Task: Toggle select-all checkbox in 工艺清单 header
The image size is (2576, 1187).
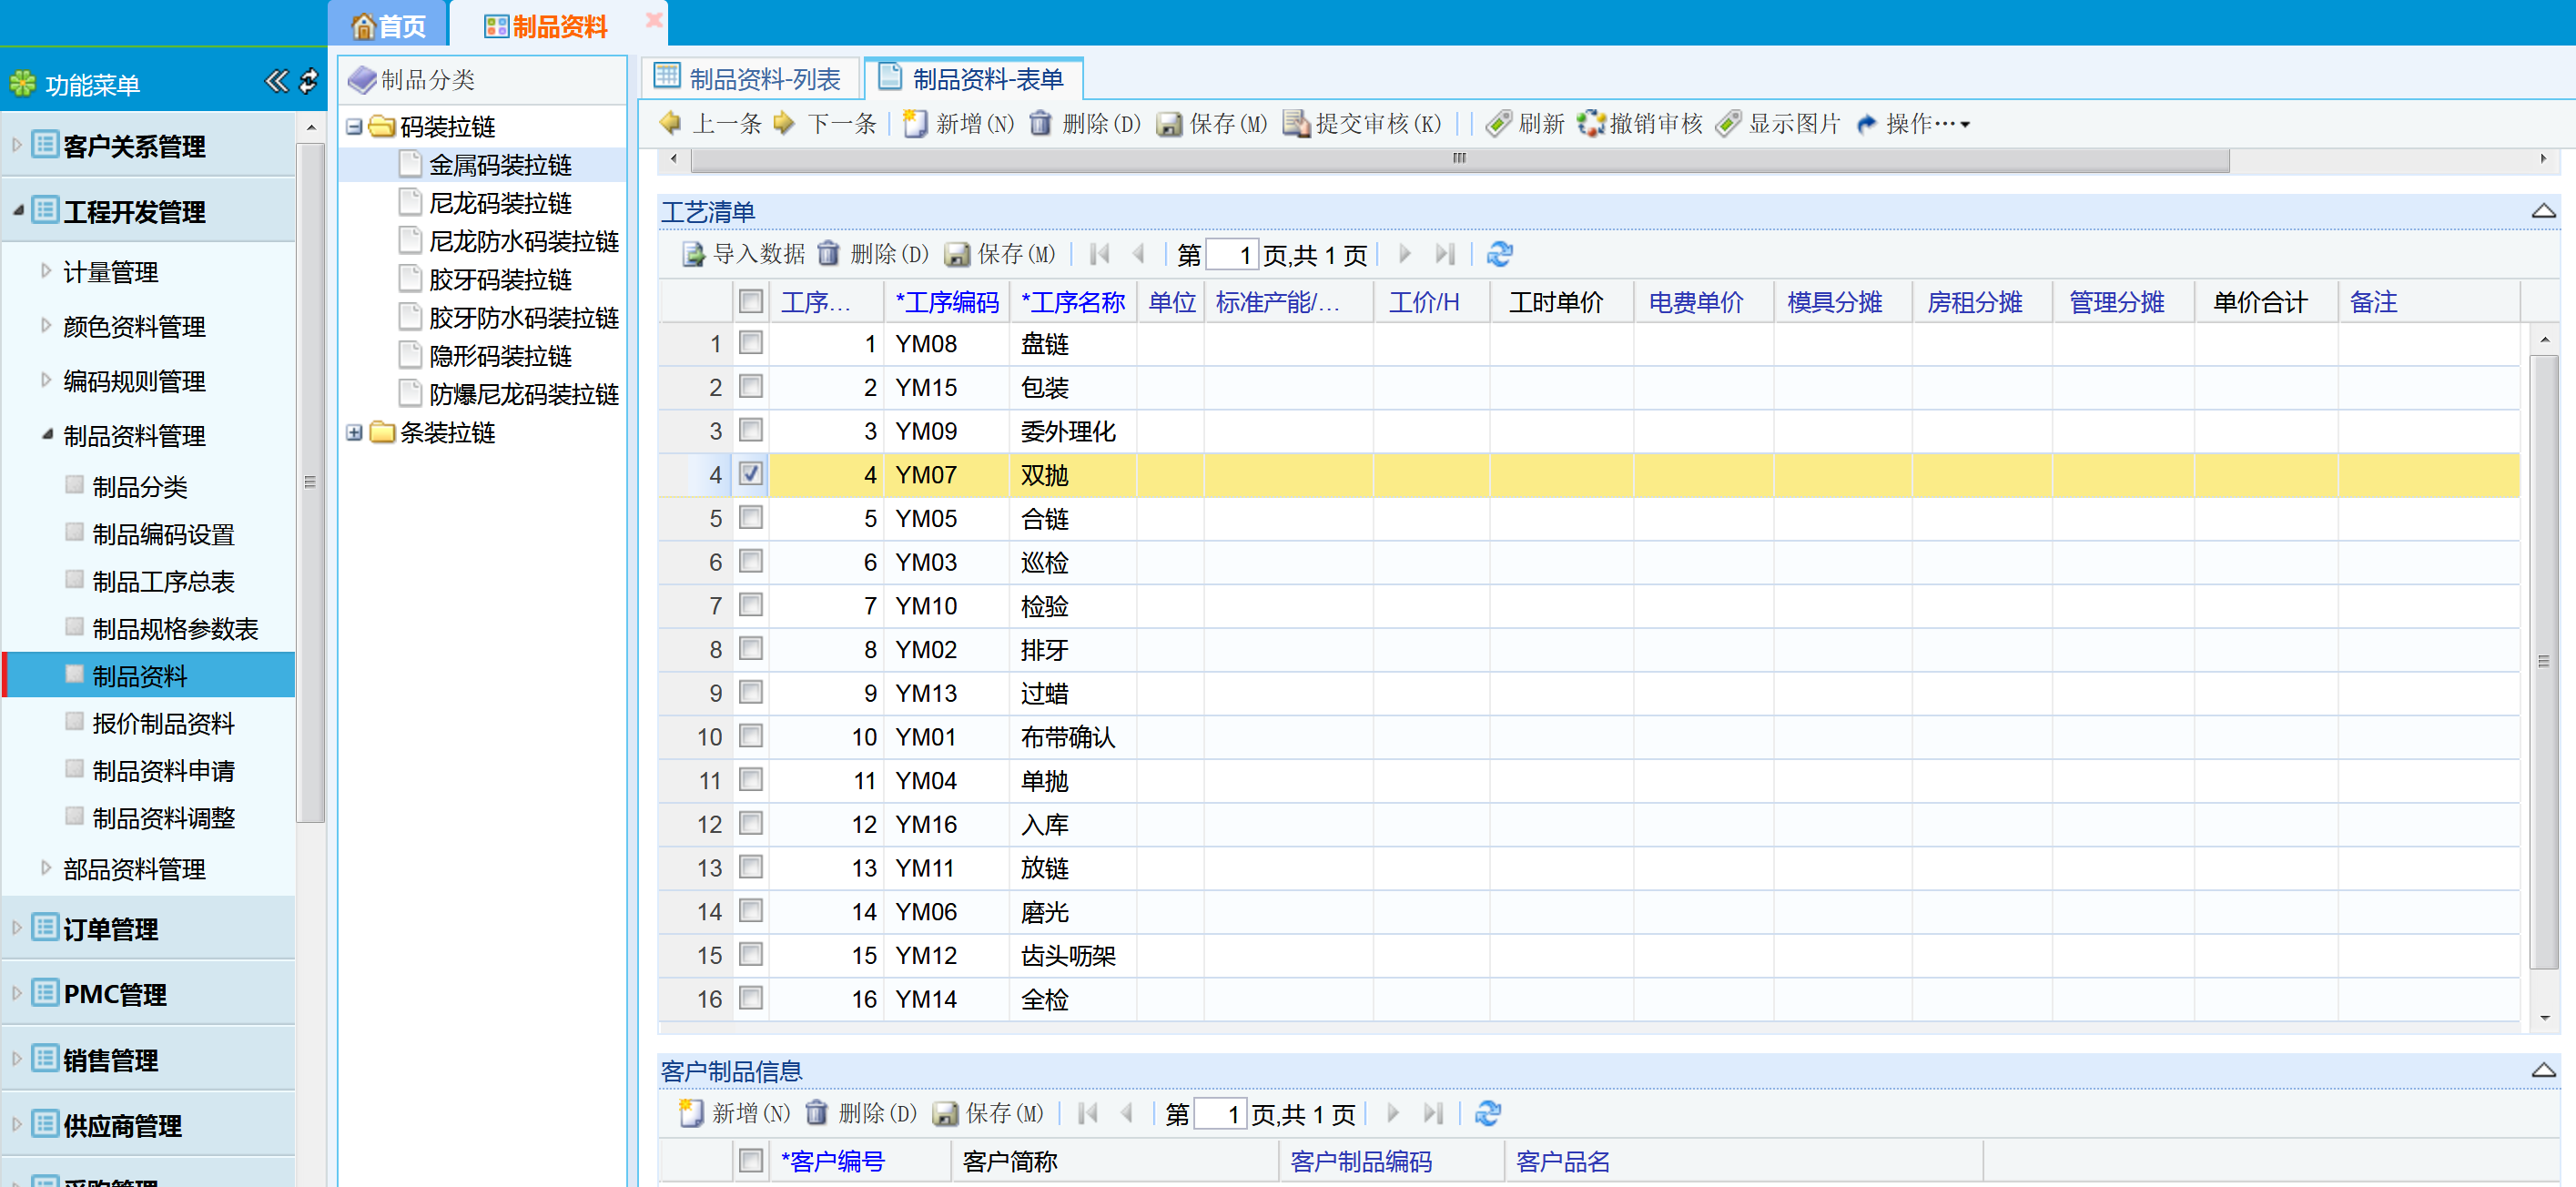Action: click(x=750, y=301)
